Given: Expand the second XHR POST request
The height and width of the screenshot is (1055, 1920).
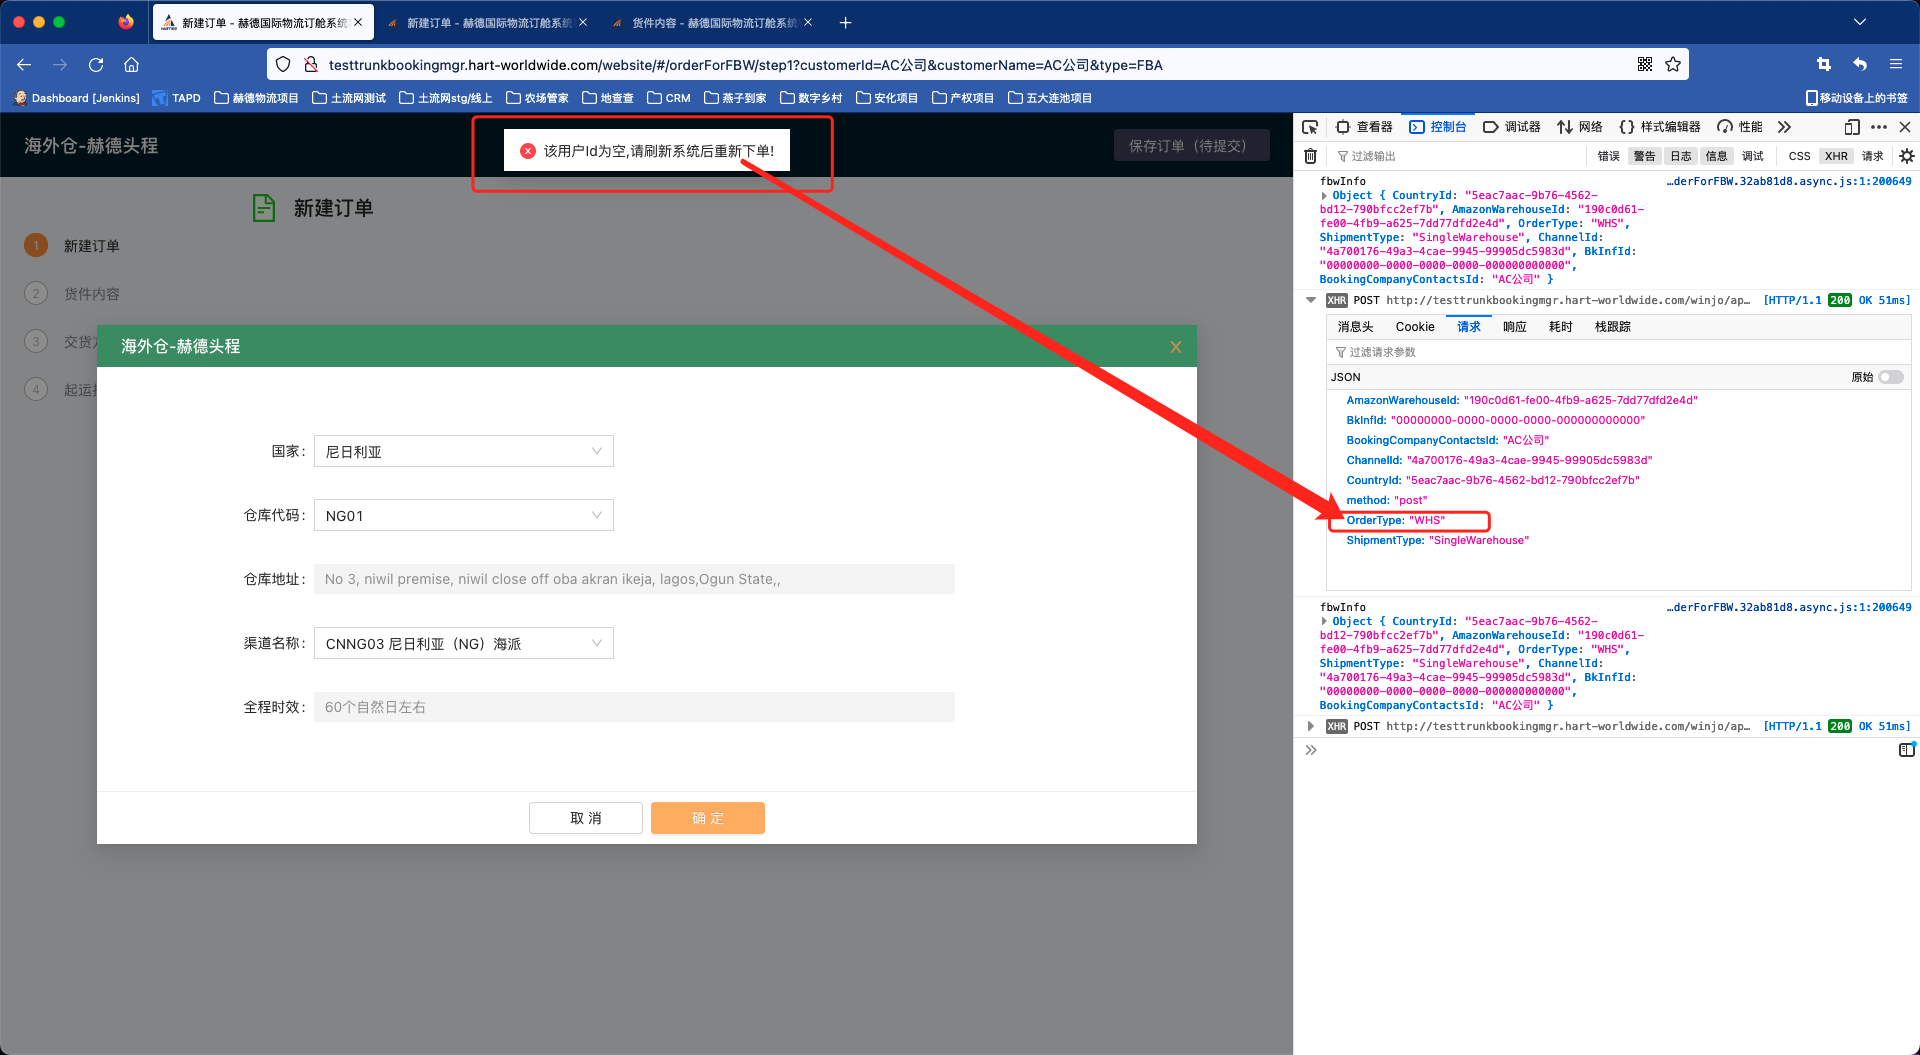Looking at the screenshot, I should point(1311,726).
